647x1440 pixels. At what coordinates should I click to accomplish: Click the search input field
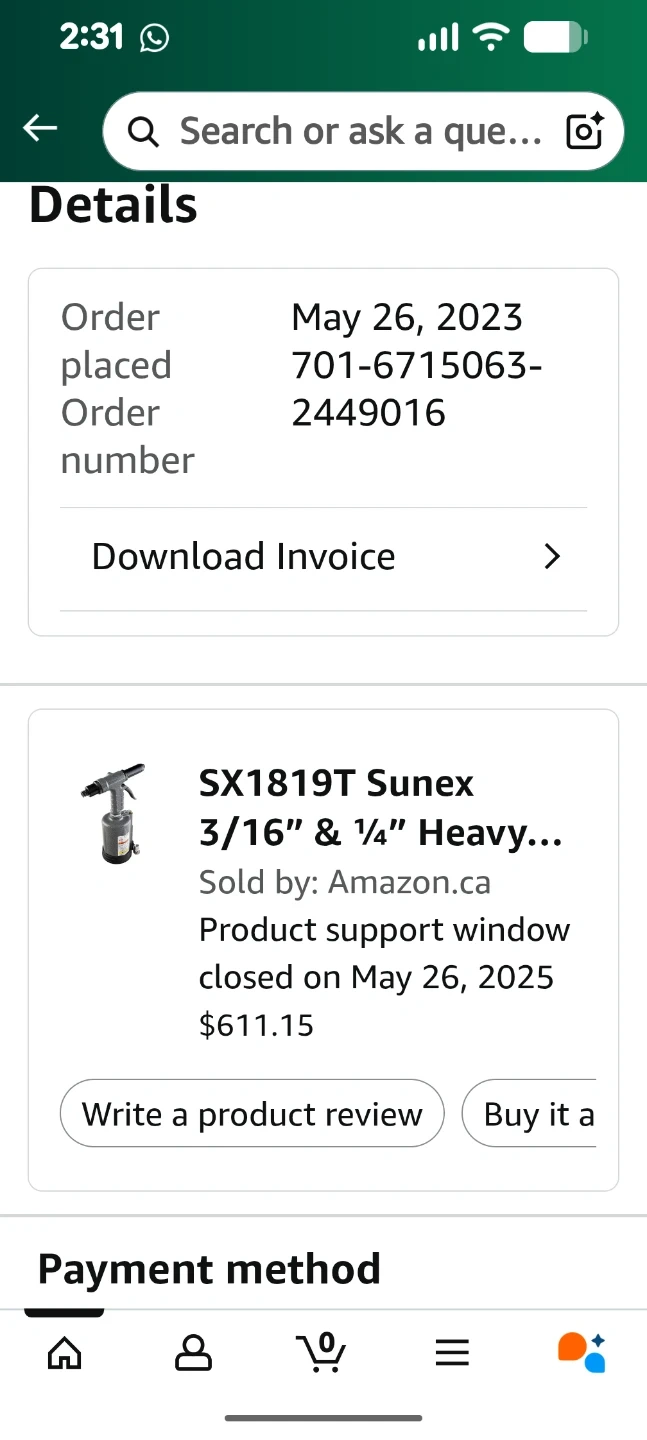360,132
